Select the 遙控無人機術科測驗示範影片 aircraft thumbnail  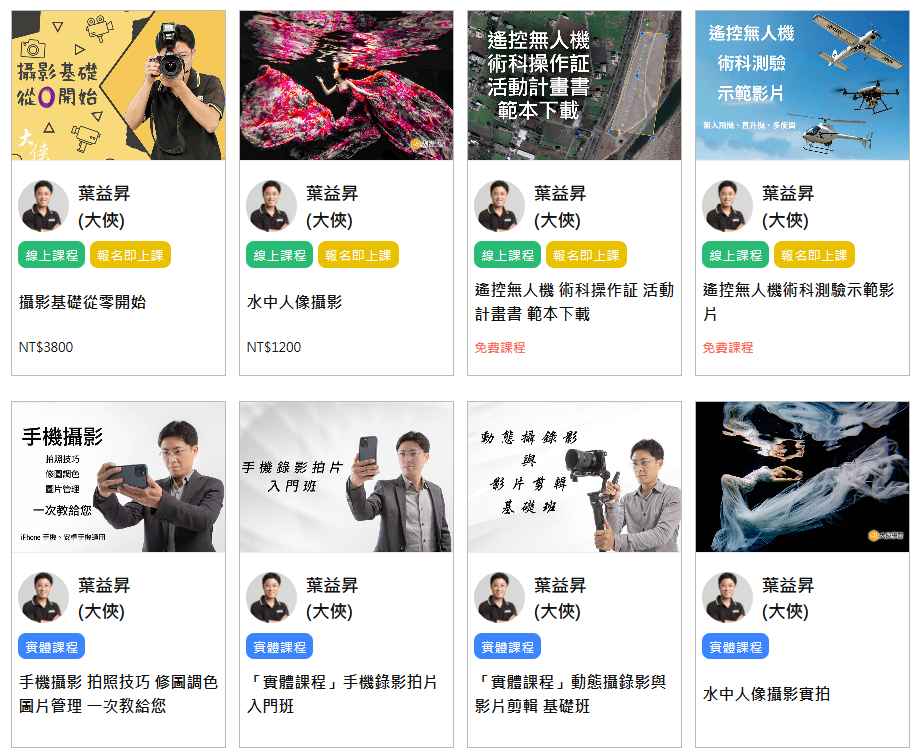click(x=802, y=85)
